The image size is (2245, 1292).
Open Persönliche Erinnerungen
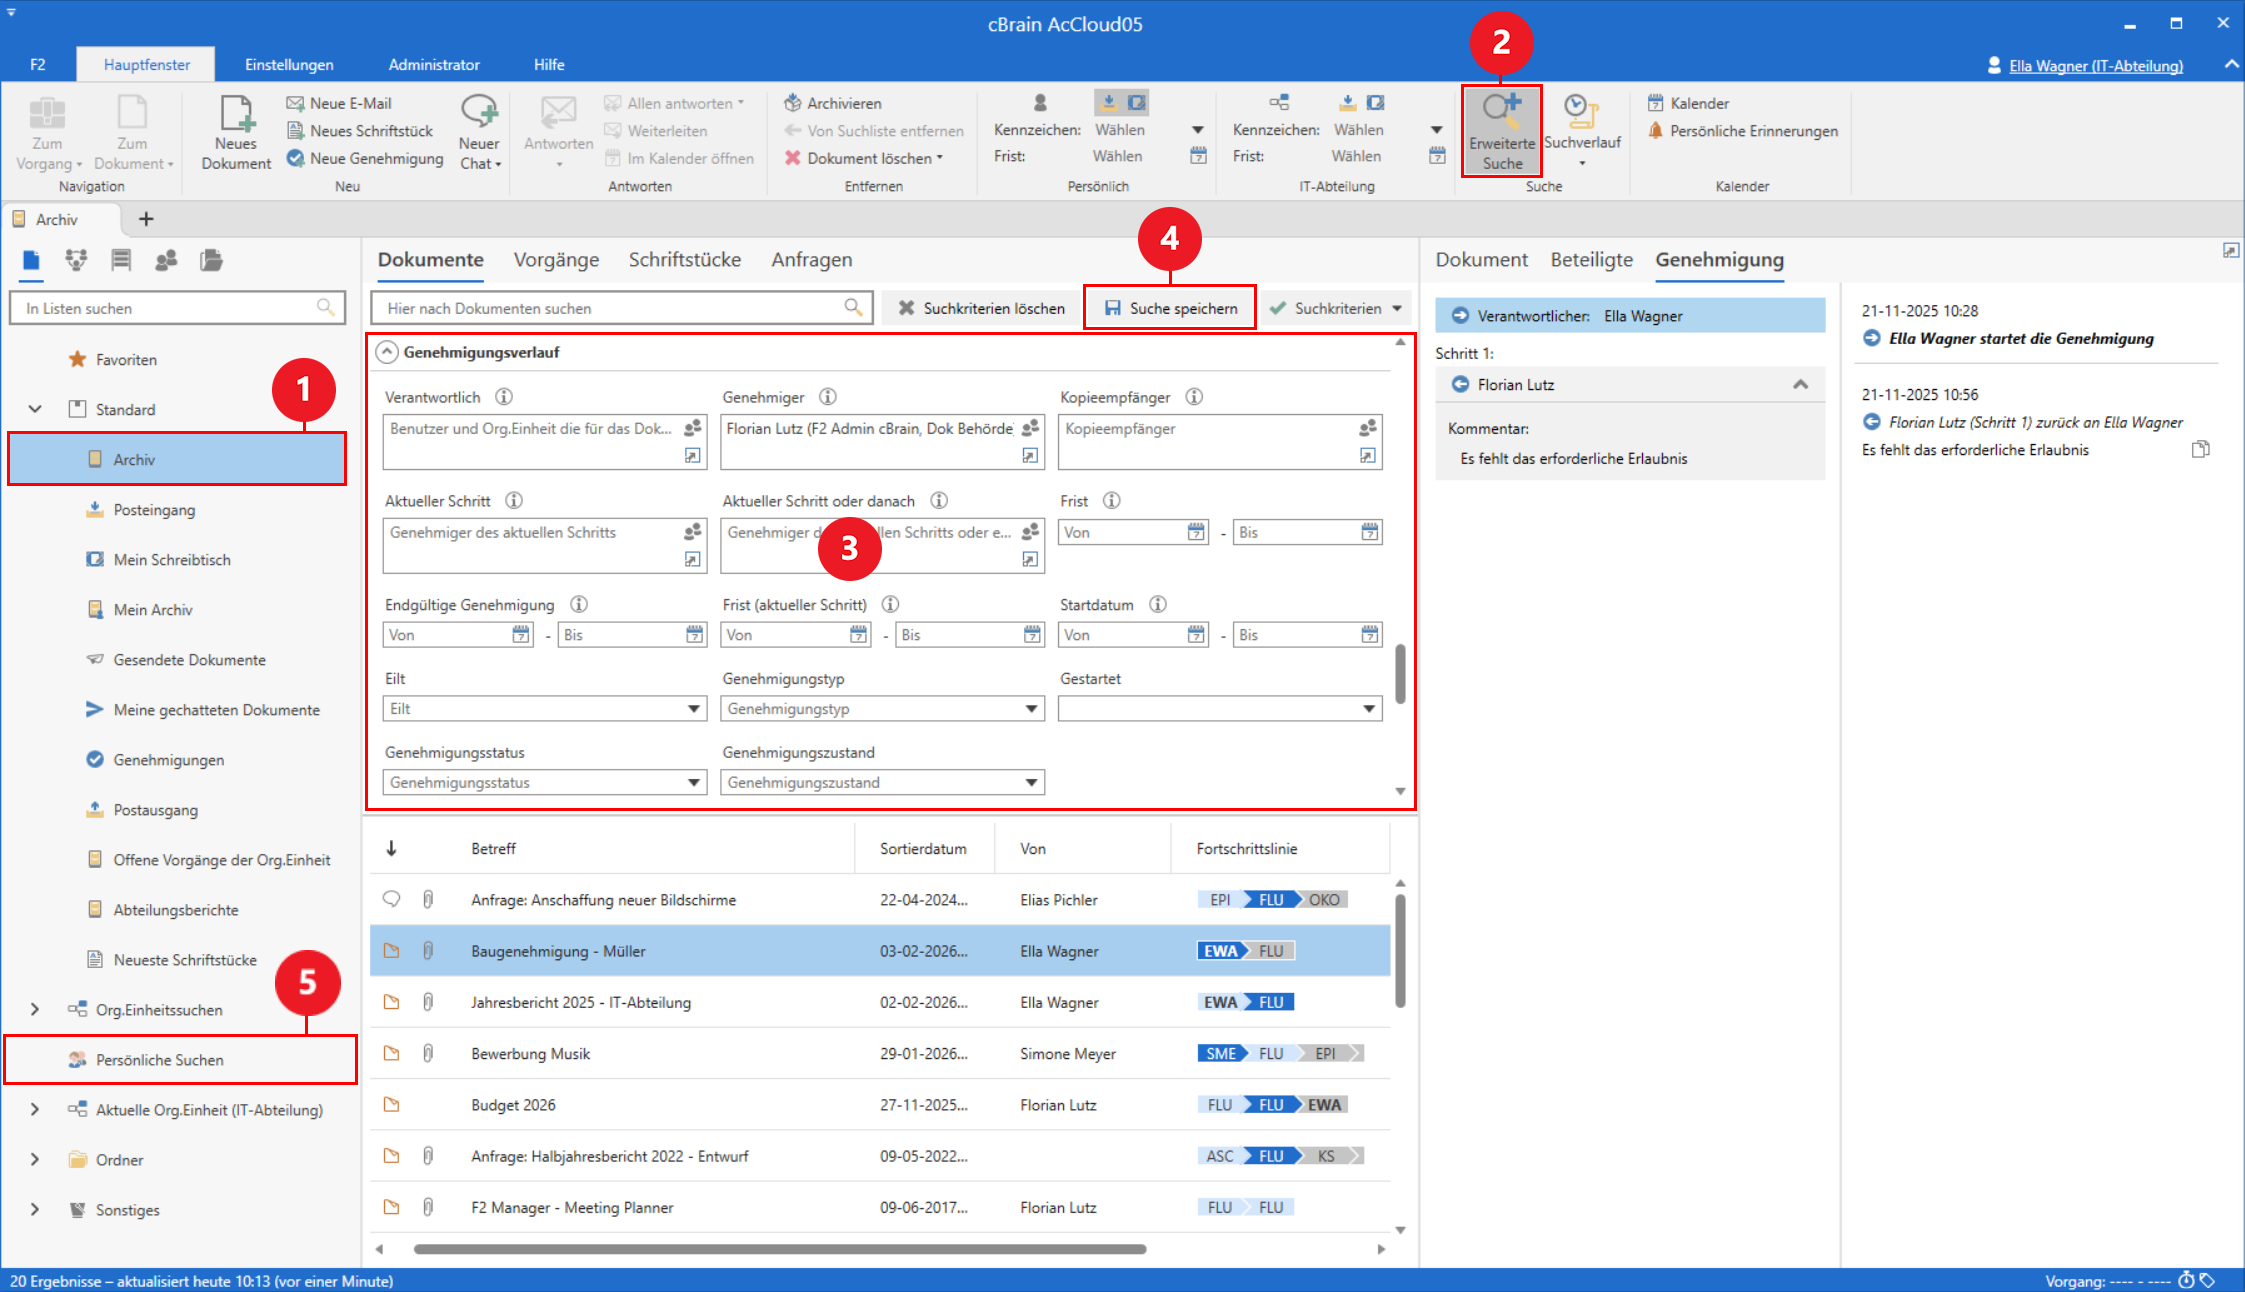[1744, 130]
